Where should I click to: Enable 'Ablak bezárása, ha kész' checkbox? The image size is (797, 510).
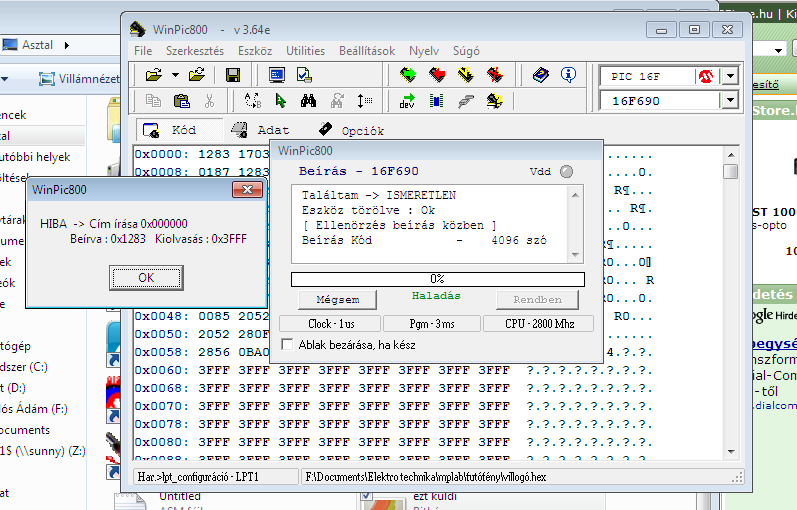coord(287,344)
